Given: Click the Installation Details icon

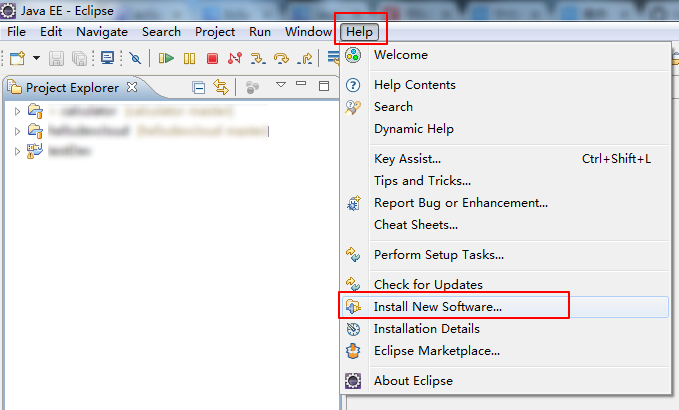Looking at the screenshot, I should pos(353,329).
